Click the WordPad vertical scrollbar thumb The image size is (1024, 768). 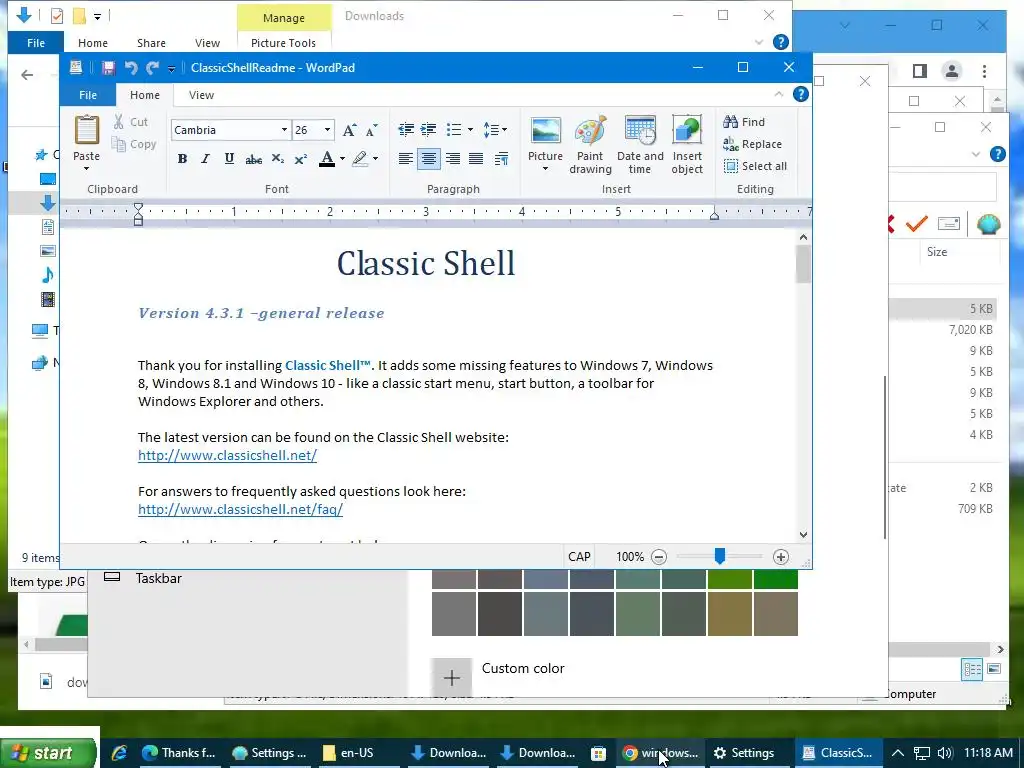point(803,264)
